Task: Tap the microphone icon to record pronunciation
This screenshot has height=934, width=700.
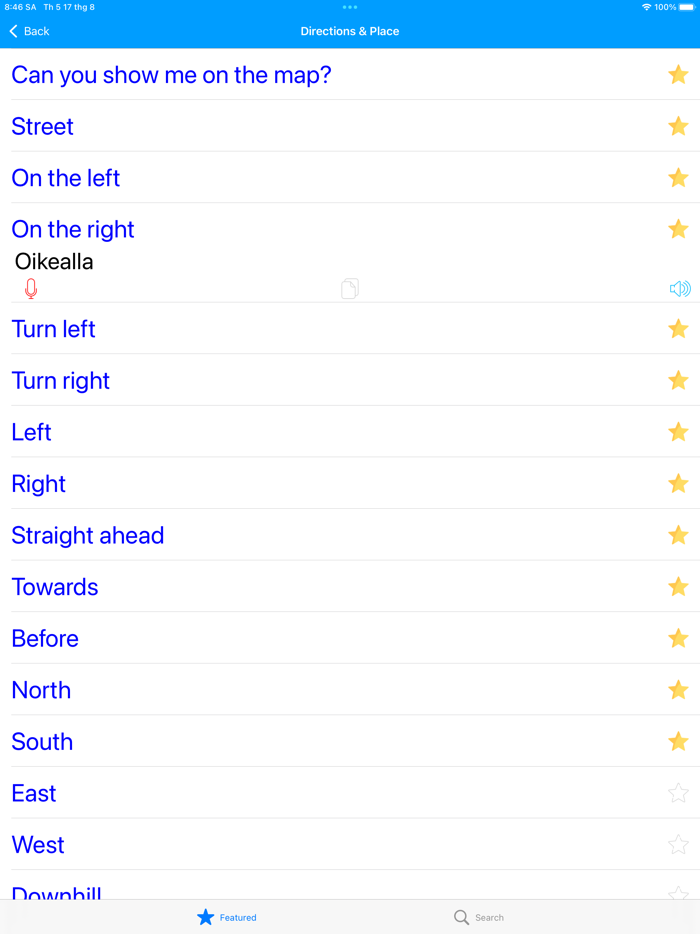Action: click(x=31, y=288)
